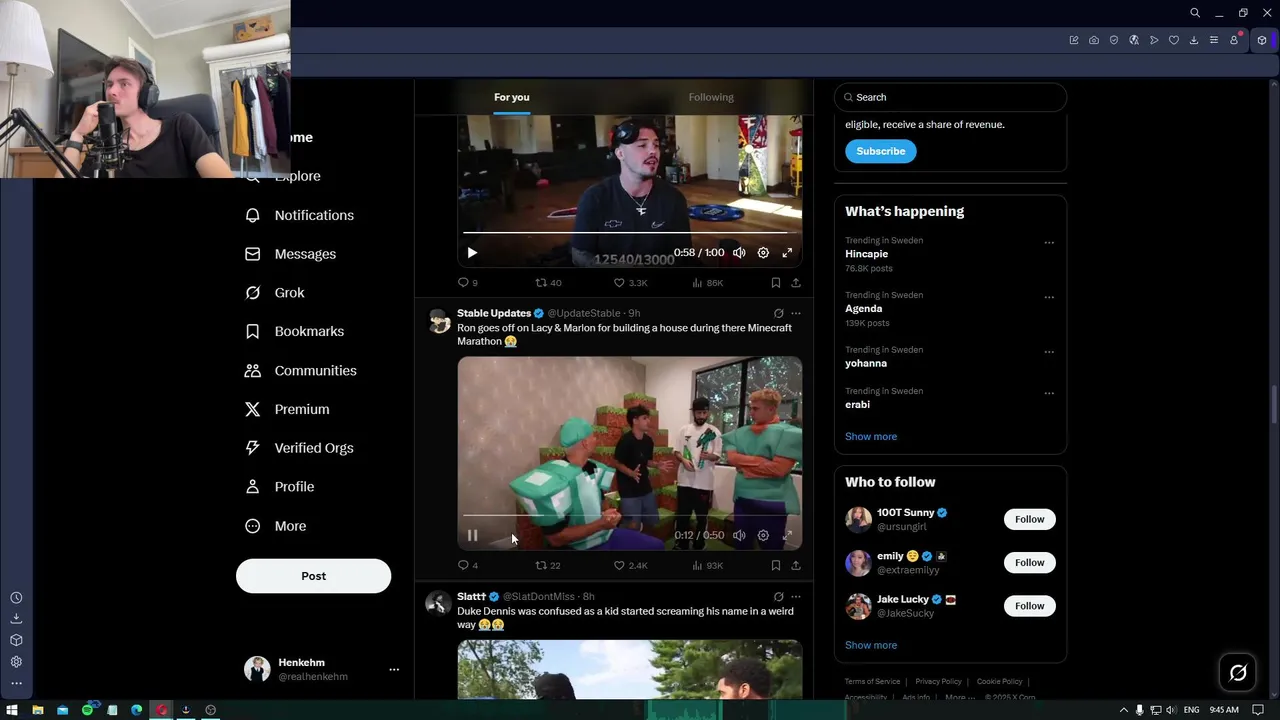Open Messages in the sidebar

(x=290, y=254)
